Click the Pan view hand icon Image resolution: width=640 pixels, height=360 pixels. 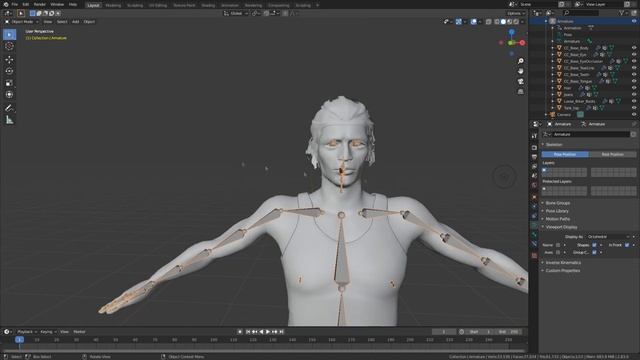click(x=520, y=71)
